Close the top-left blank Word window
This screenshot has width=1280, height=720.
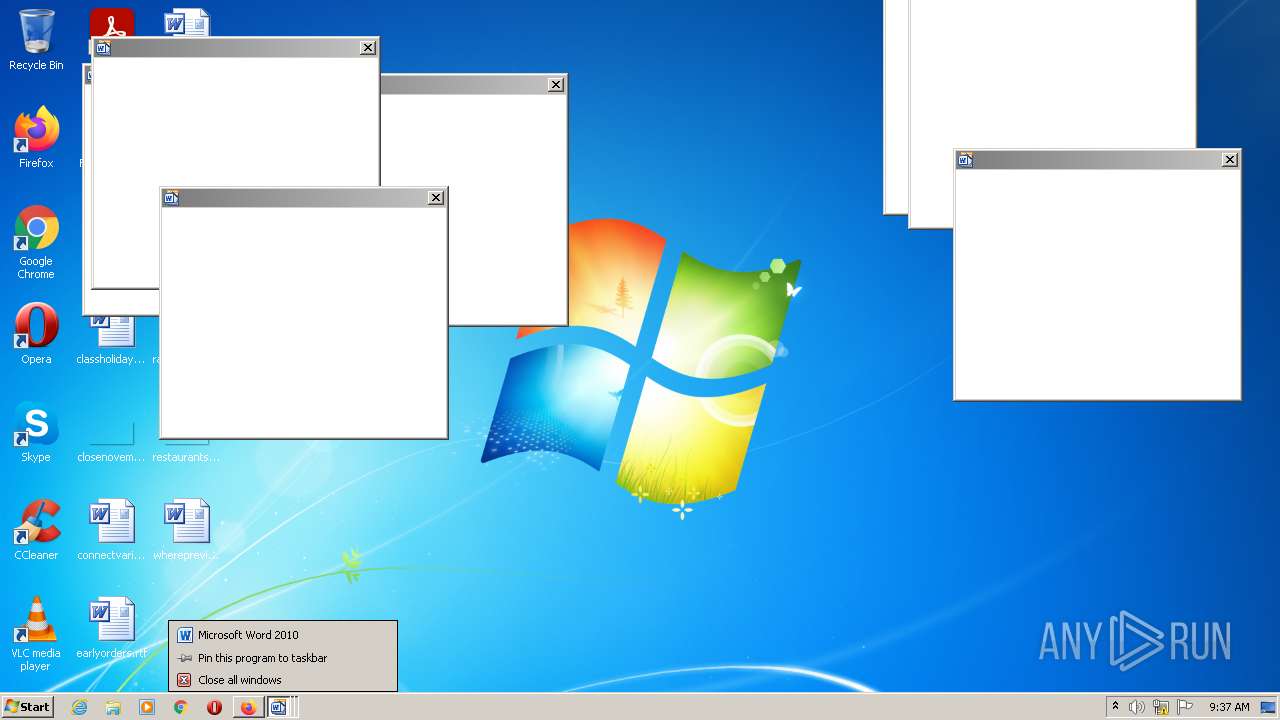click(368, 48)
